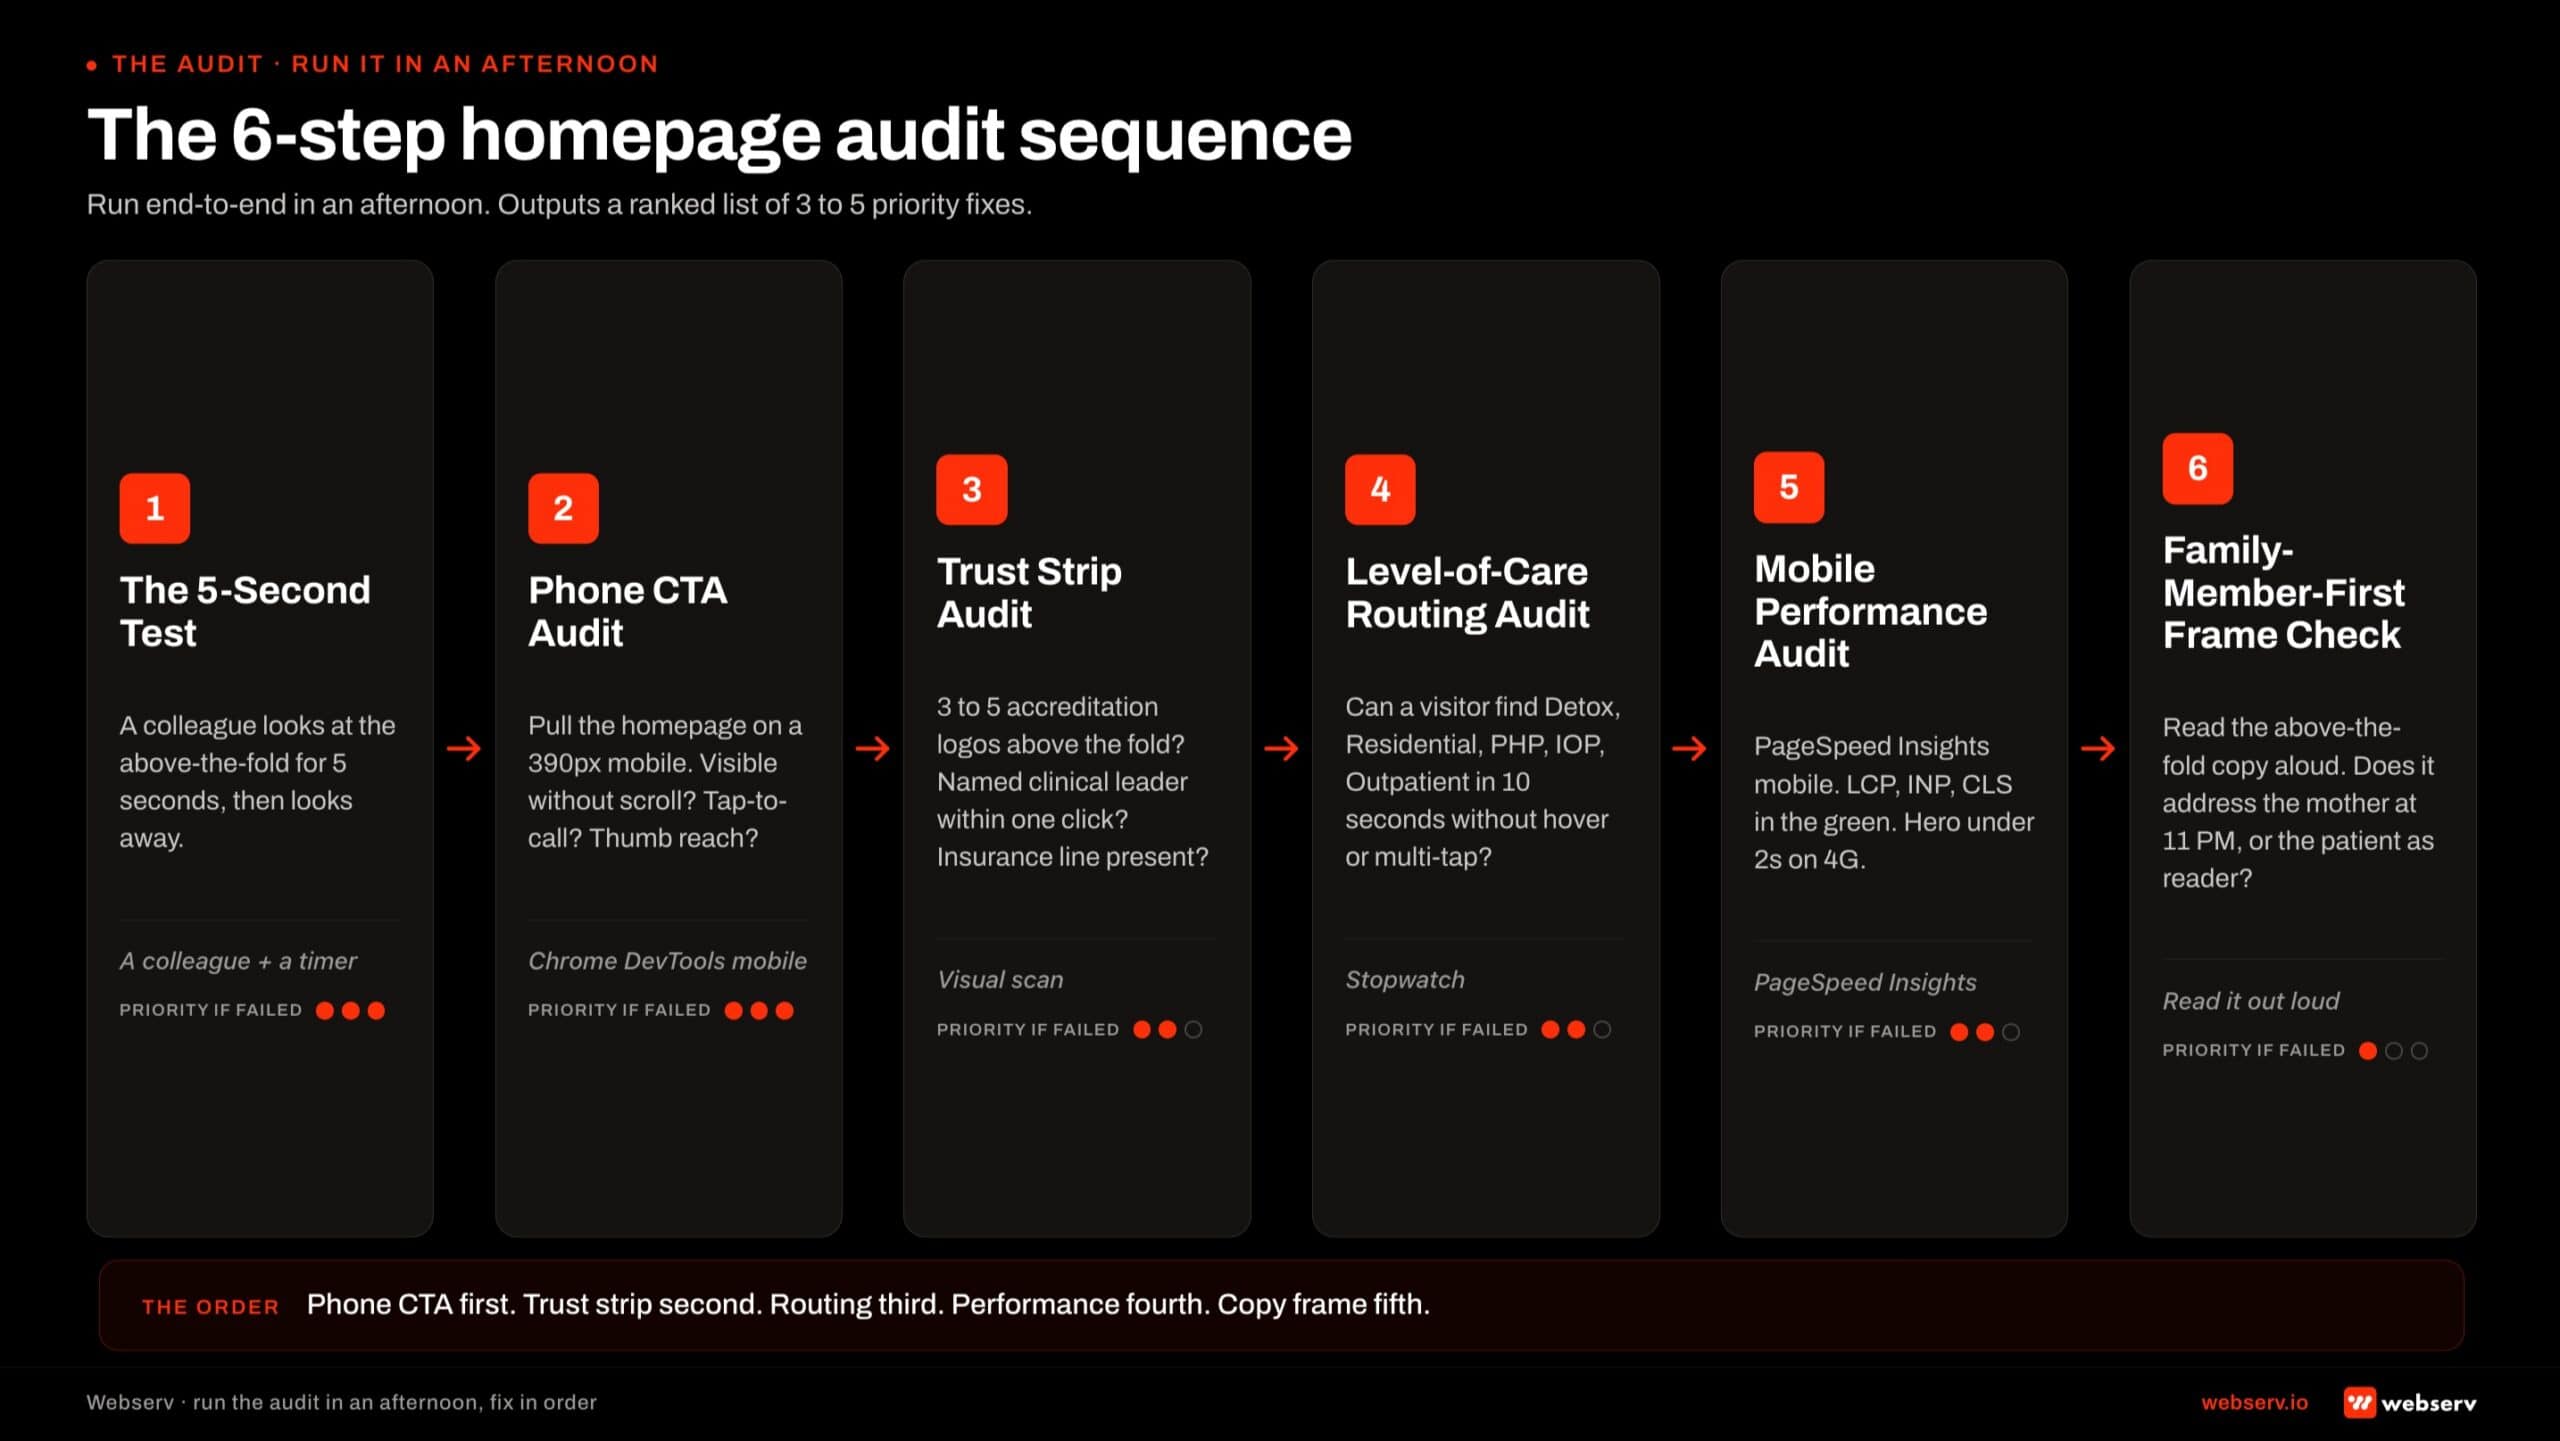Open the webserv.io link in the footer
The width and height of the screenshot is (2560, 1441).
click(2254, 1402)
